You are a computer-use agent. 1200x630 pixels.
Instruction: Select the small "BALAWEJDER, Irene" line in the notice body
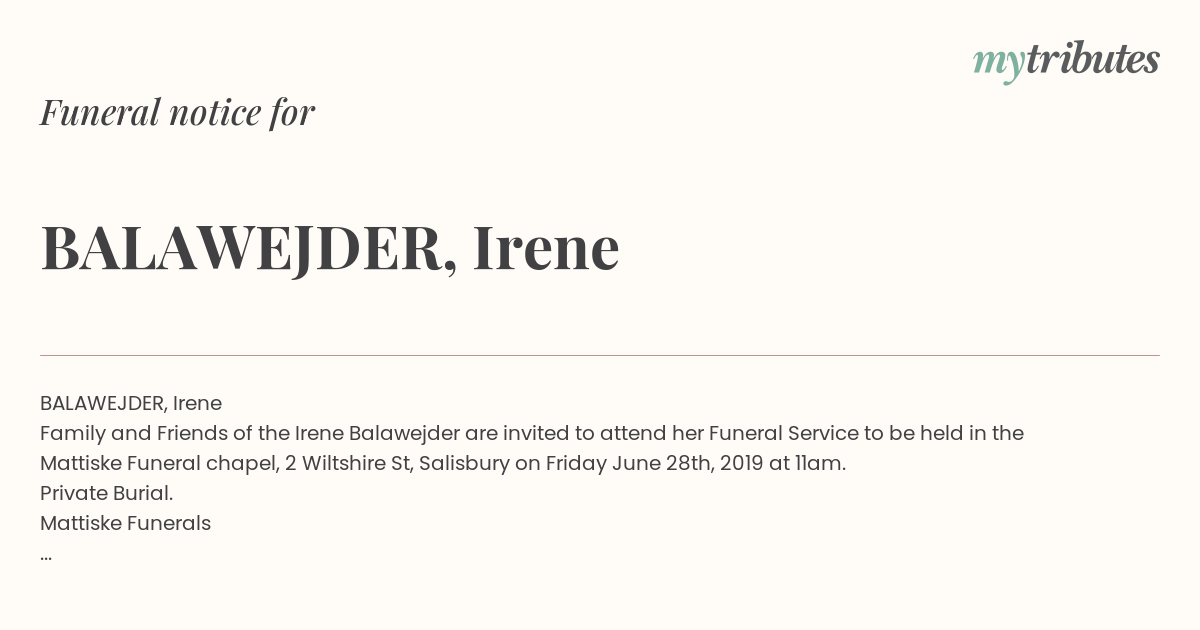(131, 403)
